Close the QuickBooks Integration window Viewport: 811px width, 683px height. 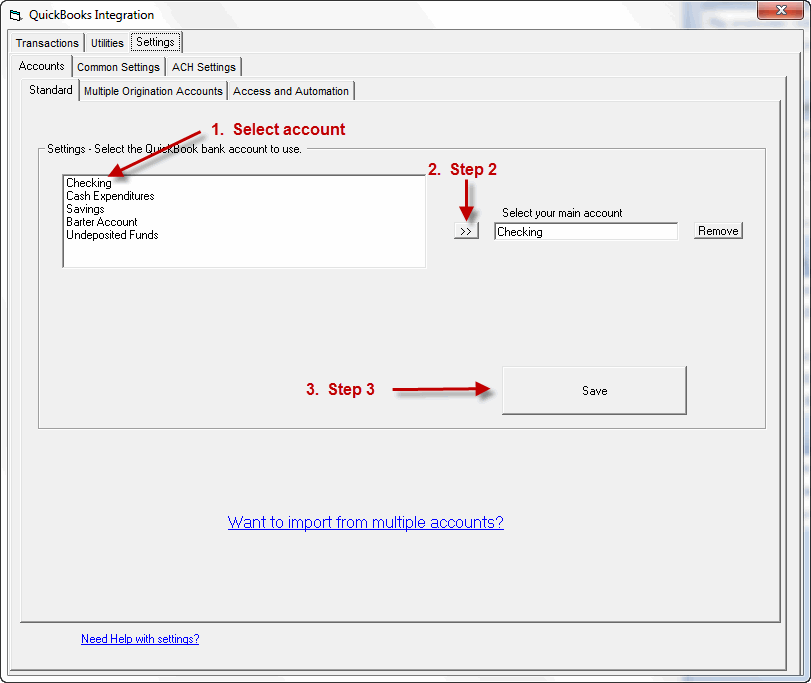[781, 10]
